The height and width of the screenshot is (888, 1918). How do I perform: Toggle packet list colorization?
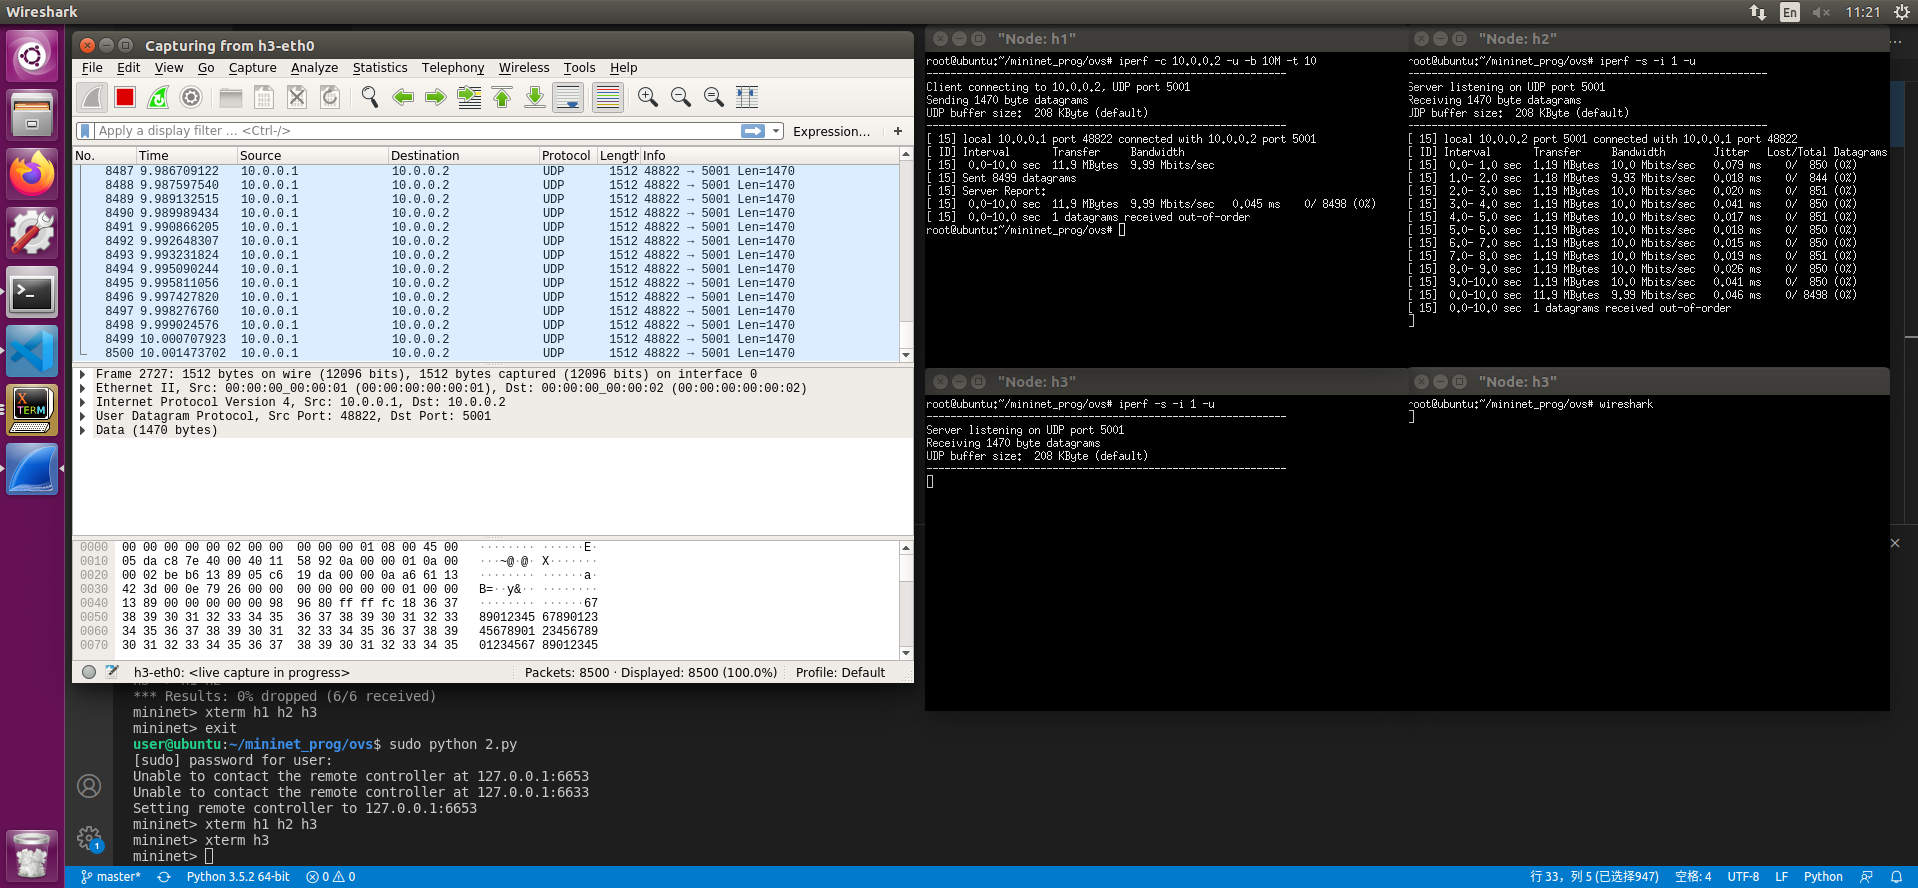[x=607, y=97]
